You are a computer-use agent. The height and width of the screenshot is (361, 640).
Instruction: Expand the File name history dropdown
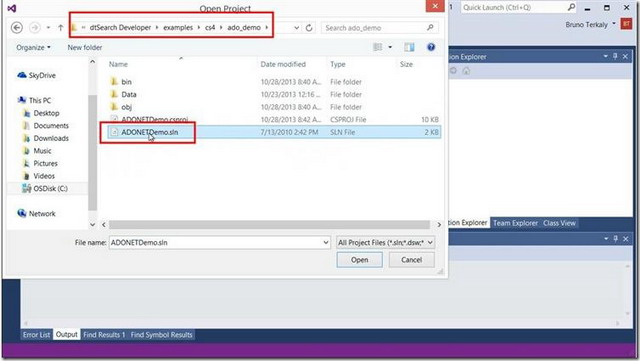(x=326, y=243)
